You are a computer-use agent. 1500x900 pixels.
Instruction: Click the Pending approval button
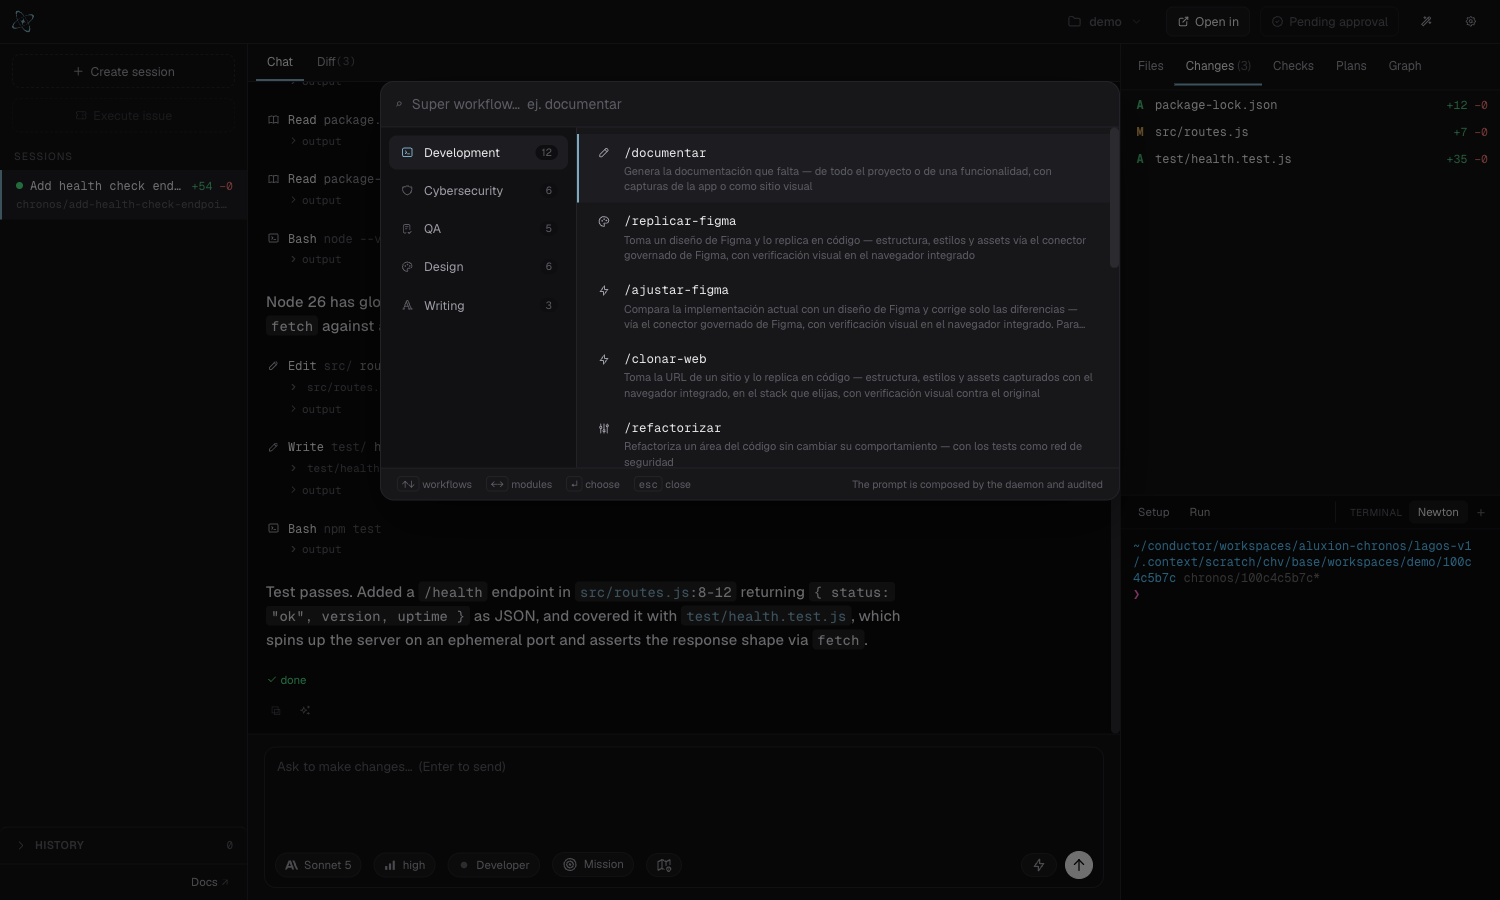pyautogui.click(x=1330, y=22)
